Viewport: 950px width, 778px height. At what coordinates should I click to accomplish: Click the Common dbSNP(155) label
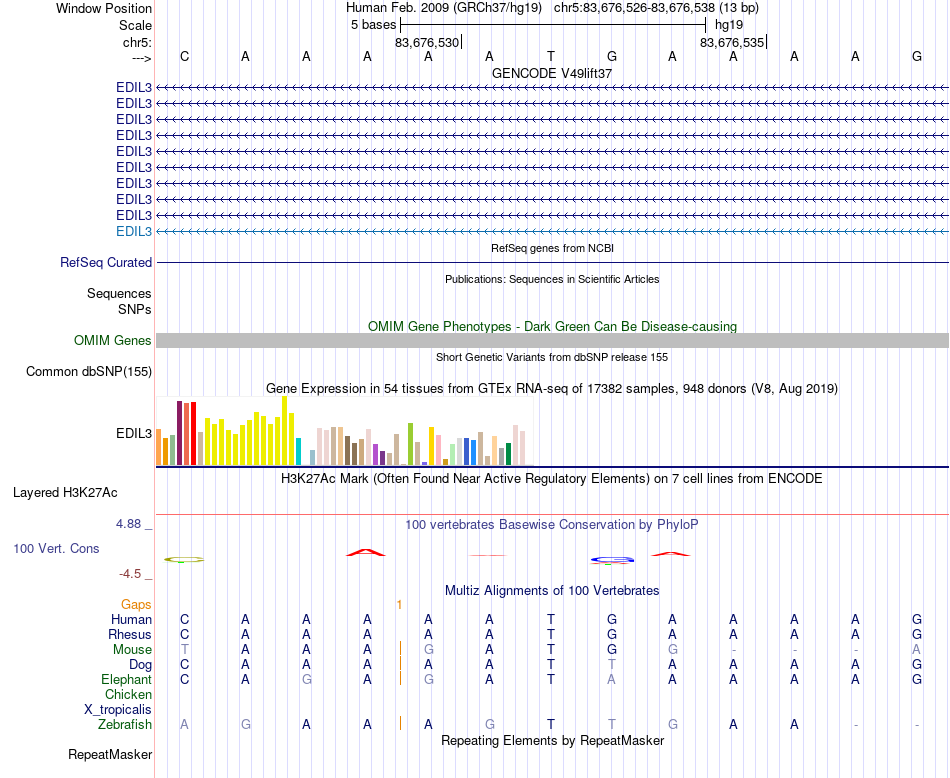coord(88,371)
